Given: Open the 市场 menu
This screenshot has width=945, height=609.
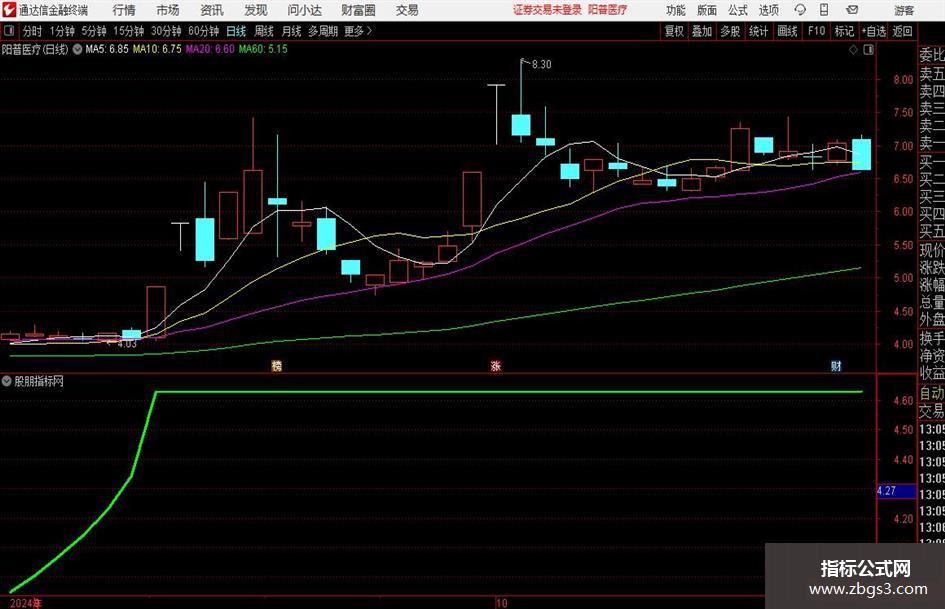Looking at the screenshot, I should (x=168, y=10).
